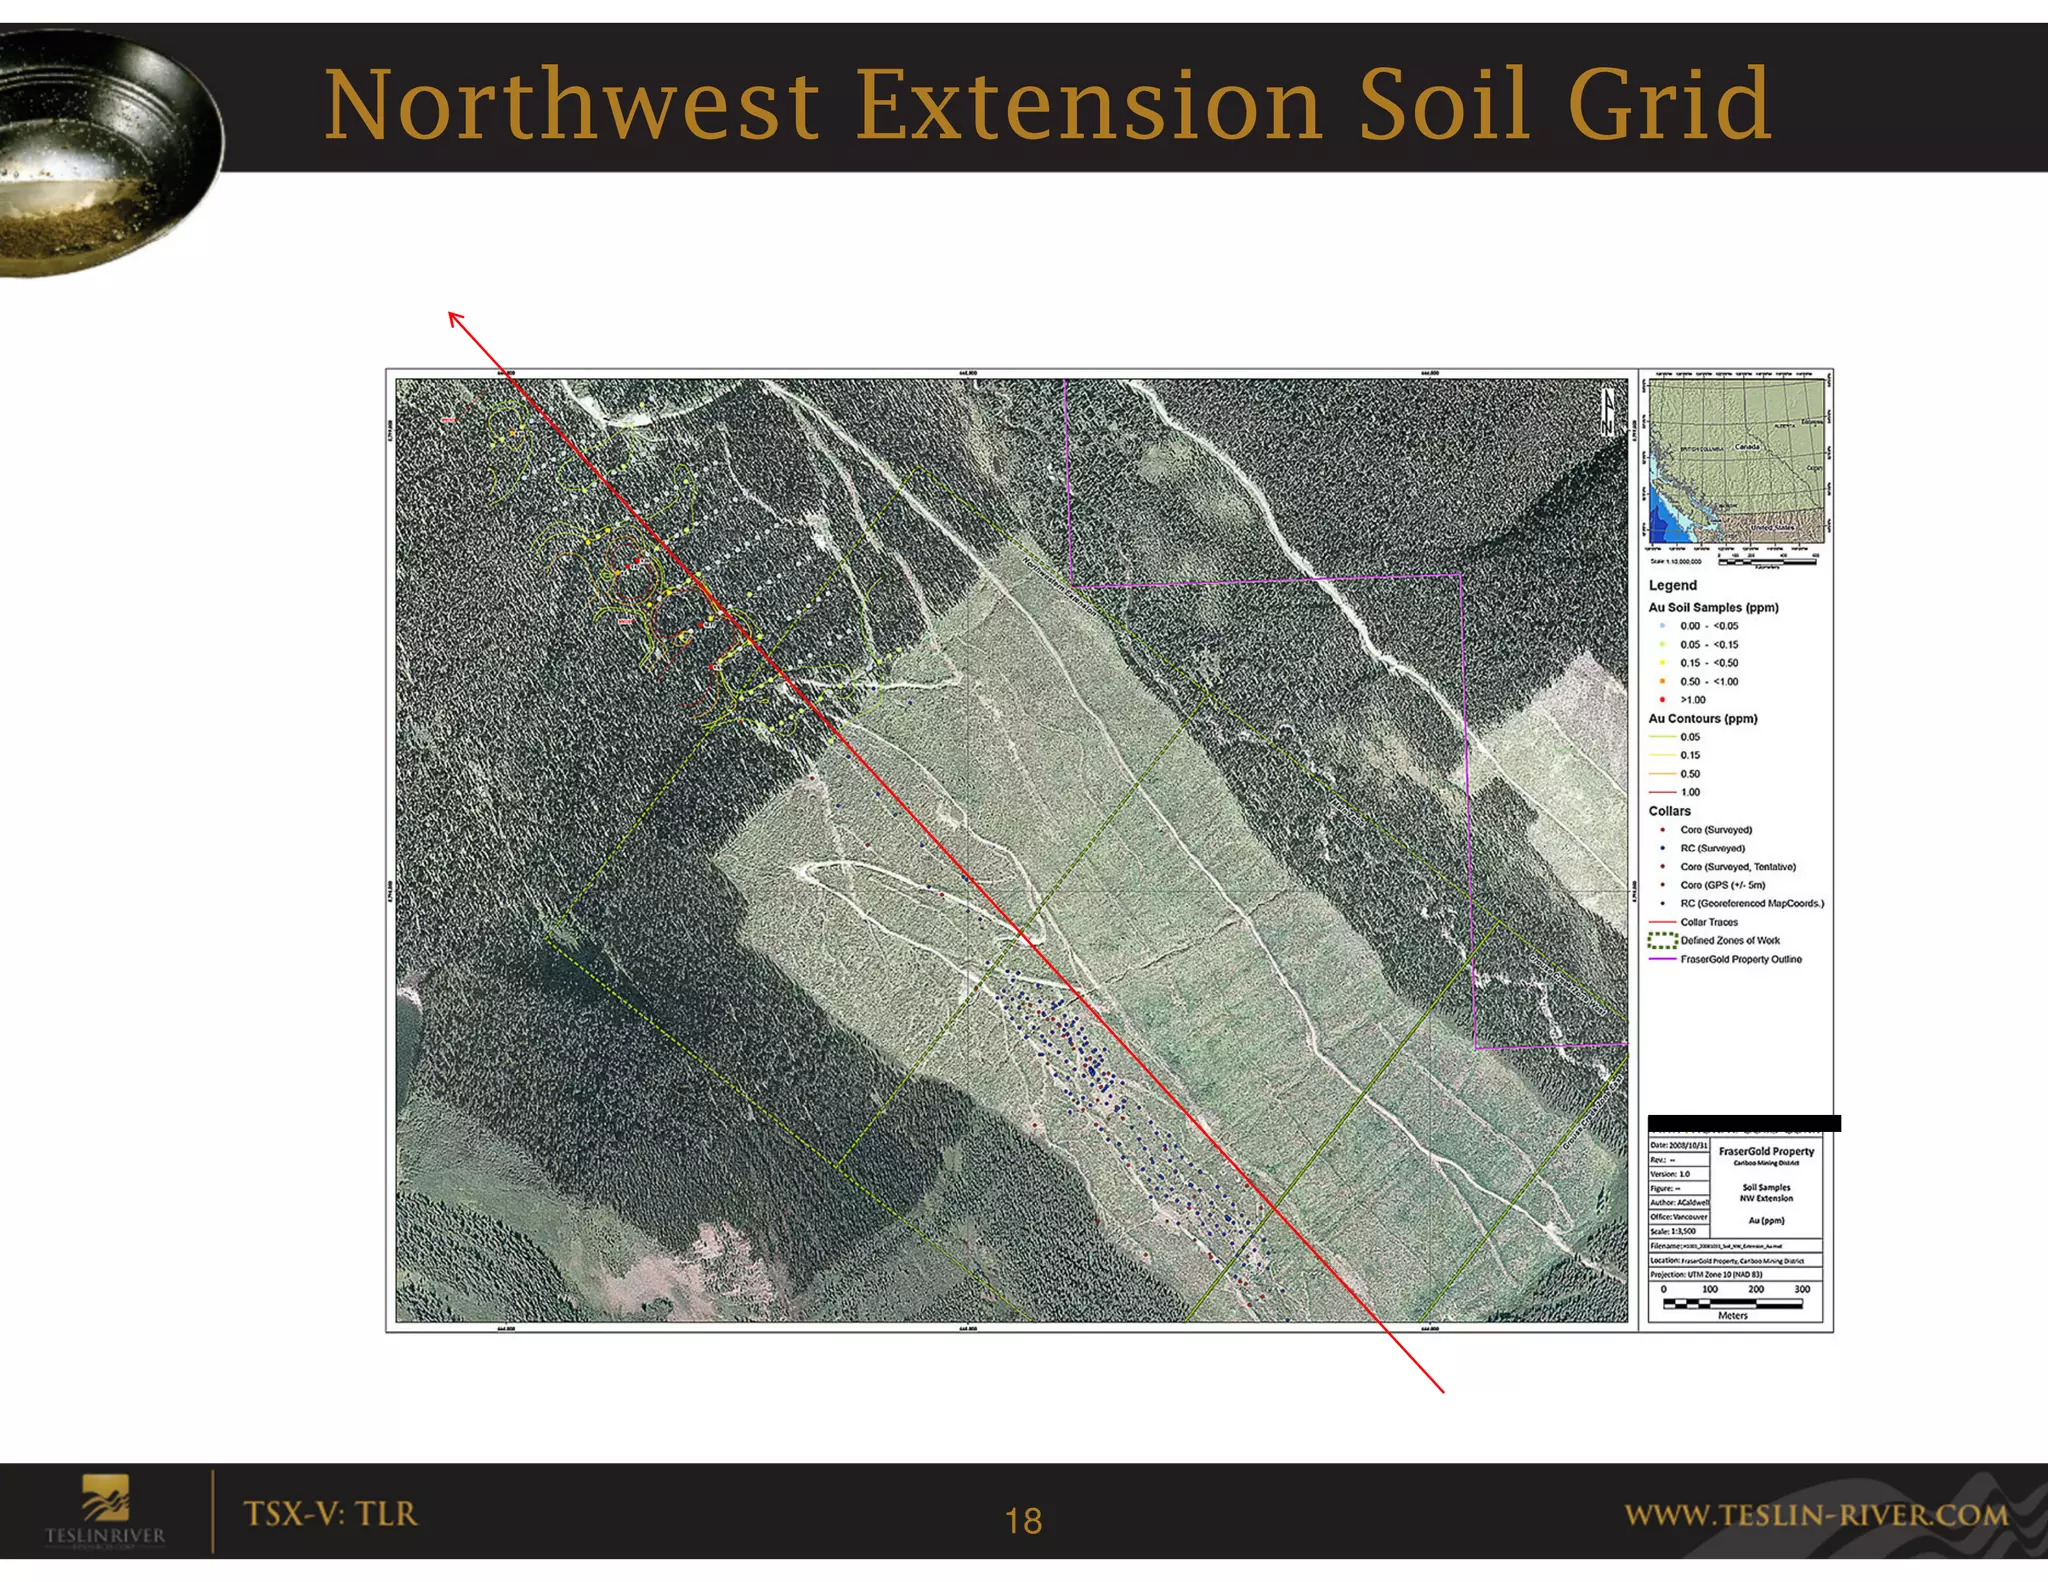Screen dimensions: 2048x1582
Task: Click 'Au (ppm)' in the title block
Action: [1766, 1221]
